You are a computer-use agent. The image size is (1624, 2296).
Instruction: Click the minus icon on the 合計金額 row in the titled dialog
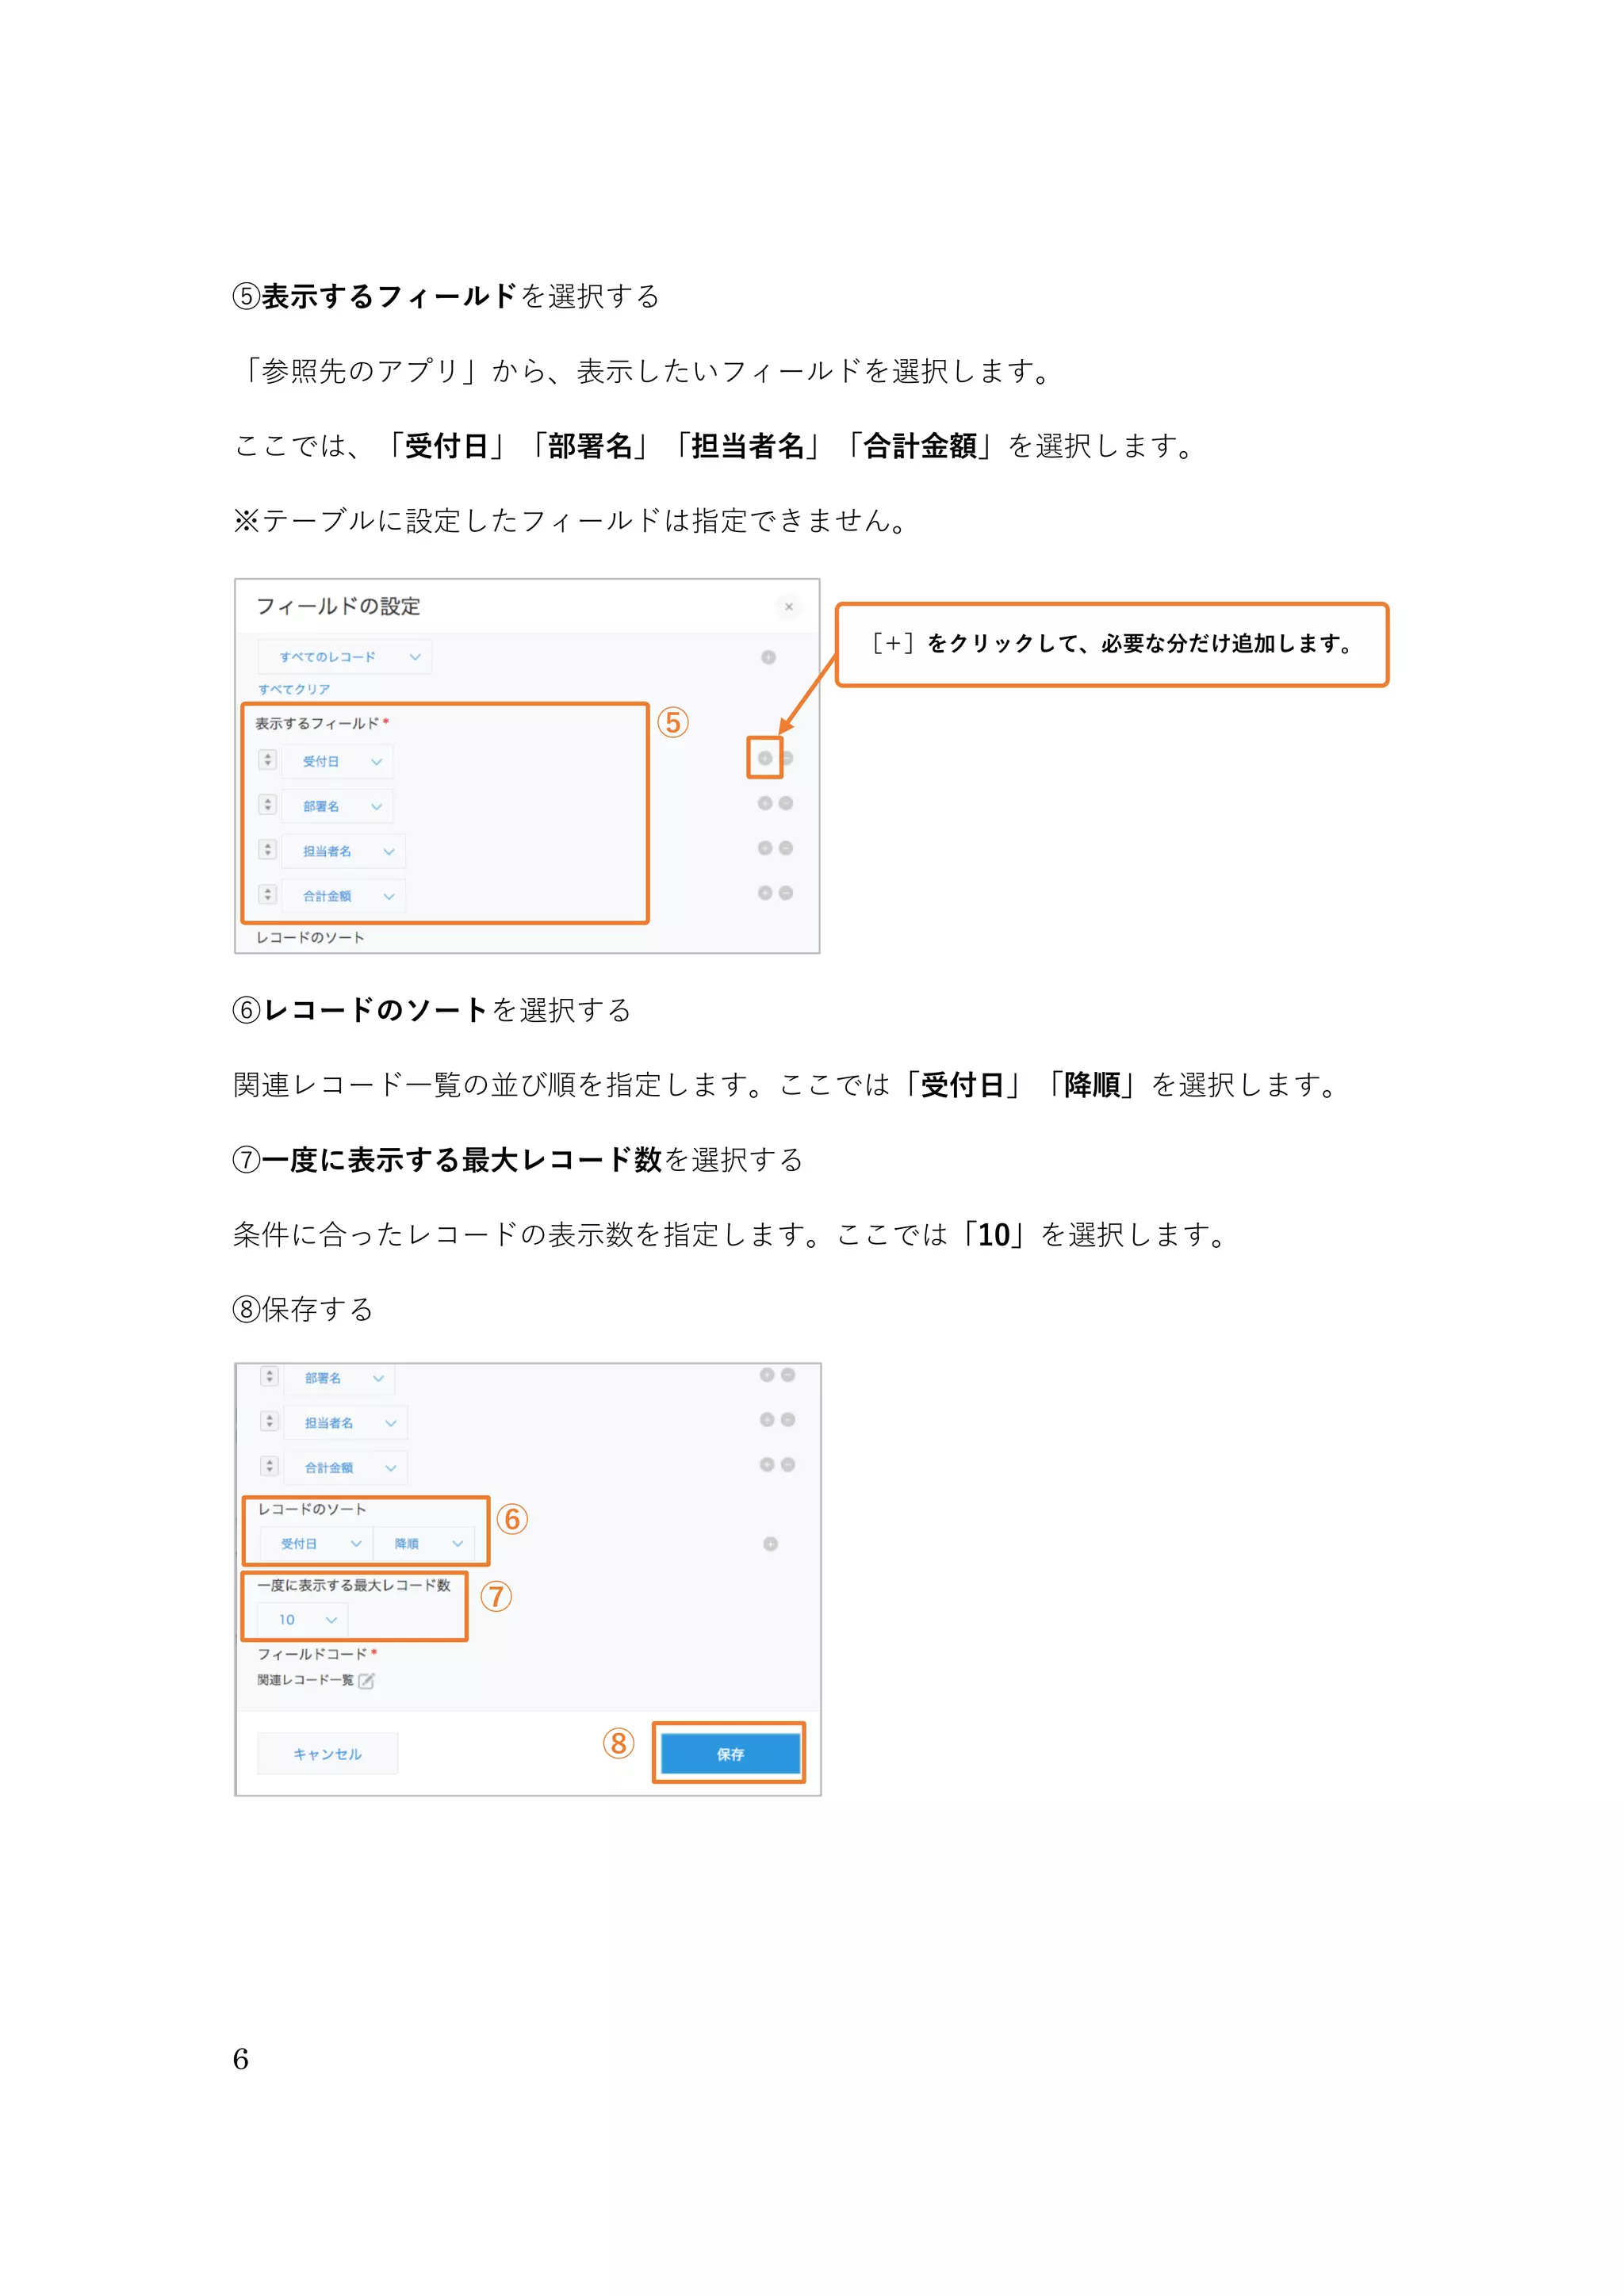click(786, 893)
